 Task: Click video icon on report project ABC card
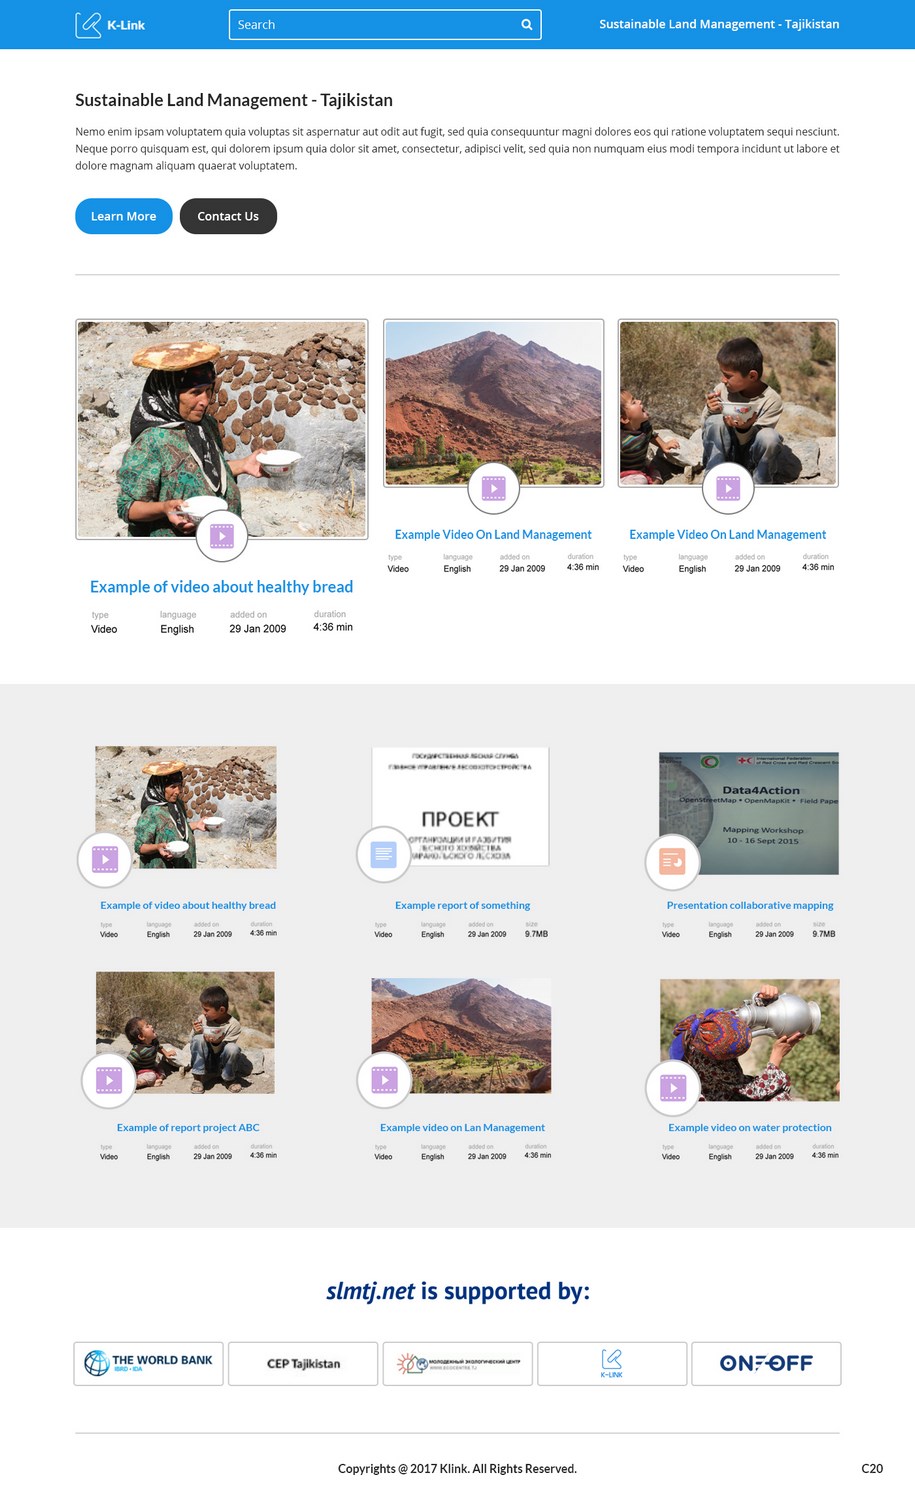[x=108, y=1080]
